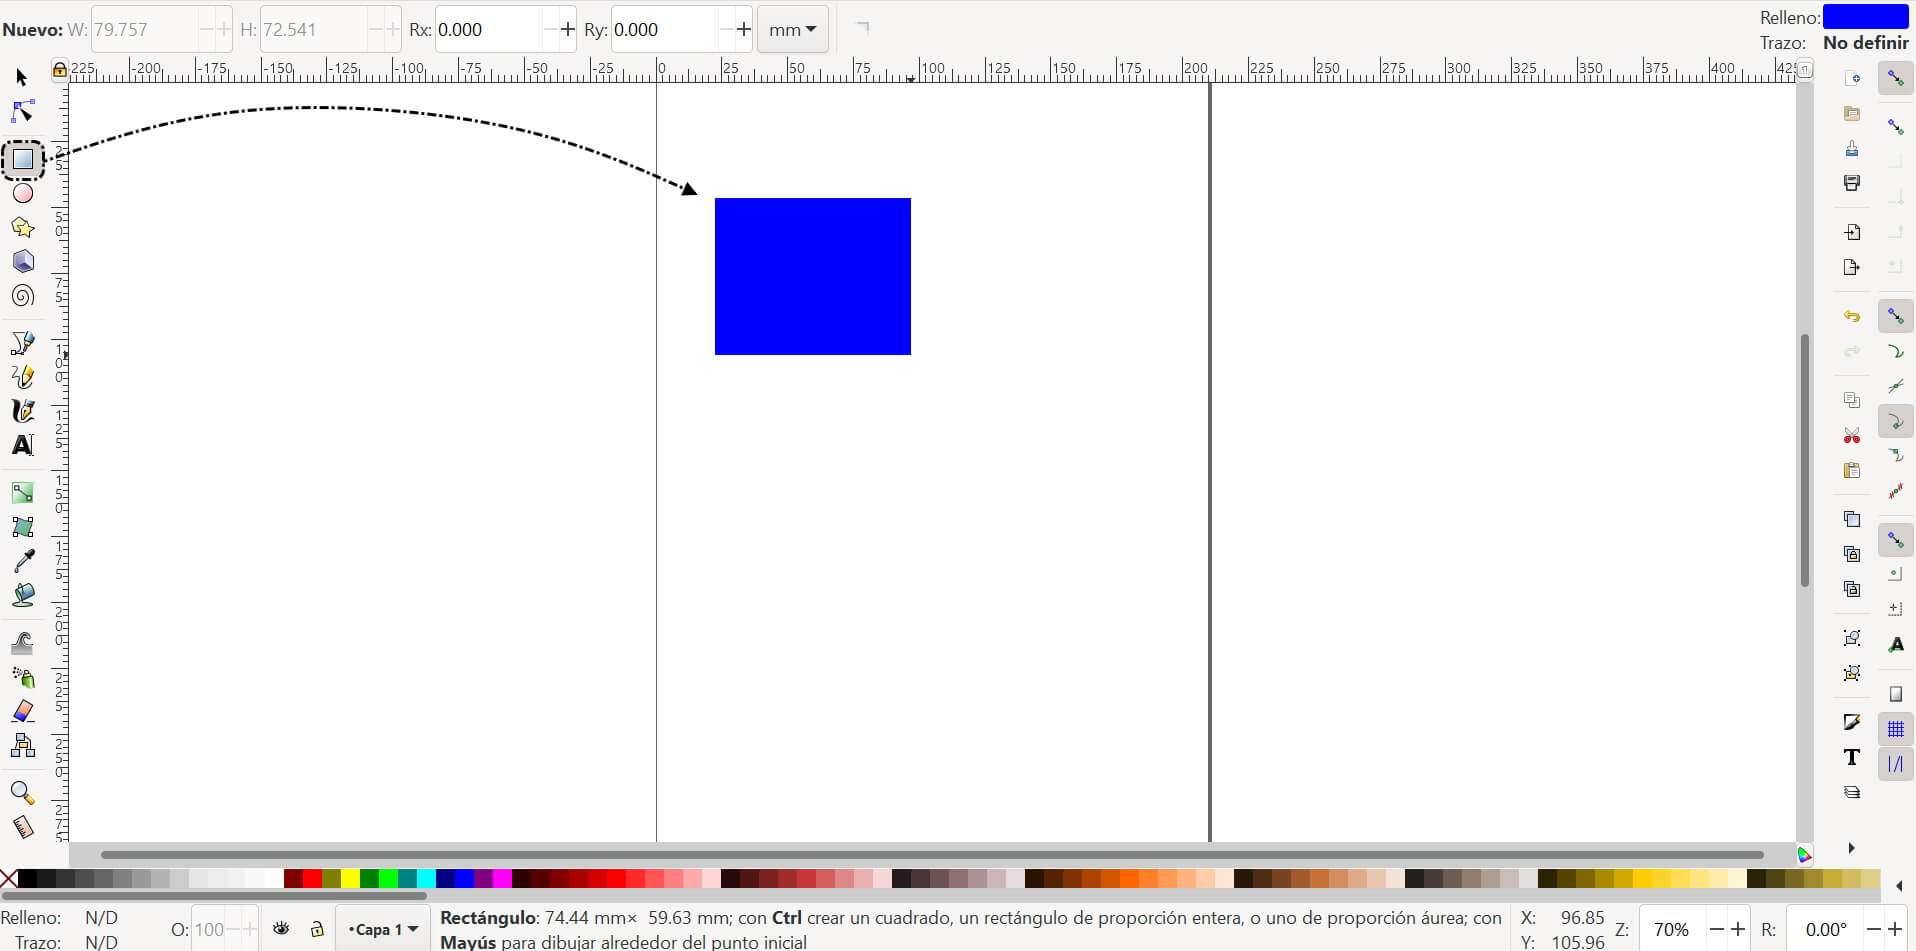Click the Export file icon
The image size is (1916, 951).
1851,267
